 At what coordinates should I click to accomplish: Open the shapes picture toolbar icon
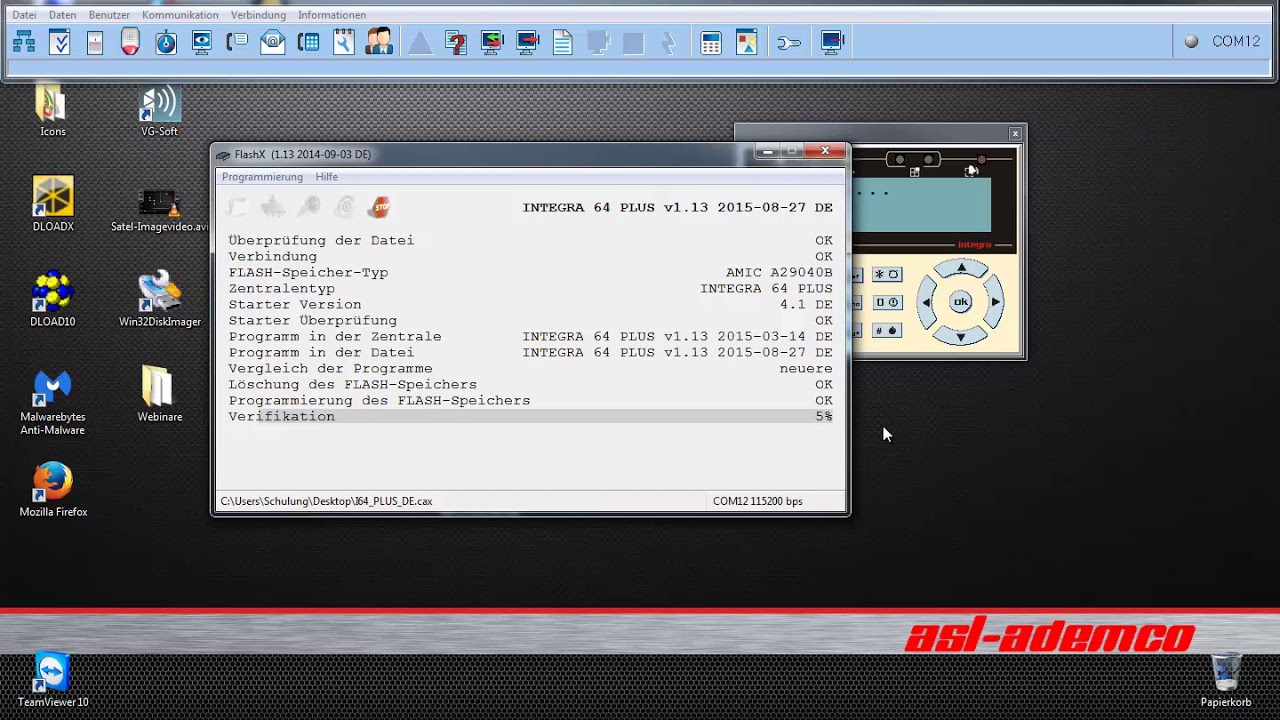[747, 42]
